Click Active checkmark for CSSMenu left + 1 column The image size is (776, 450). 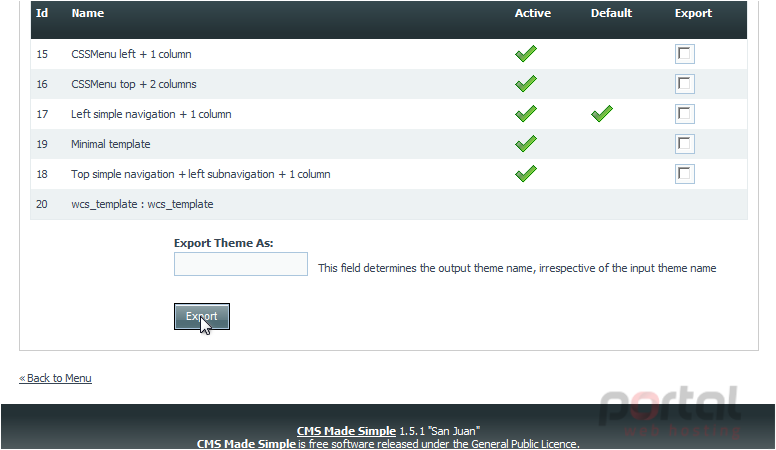pyautogui.click(x=526, y=53)
